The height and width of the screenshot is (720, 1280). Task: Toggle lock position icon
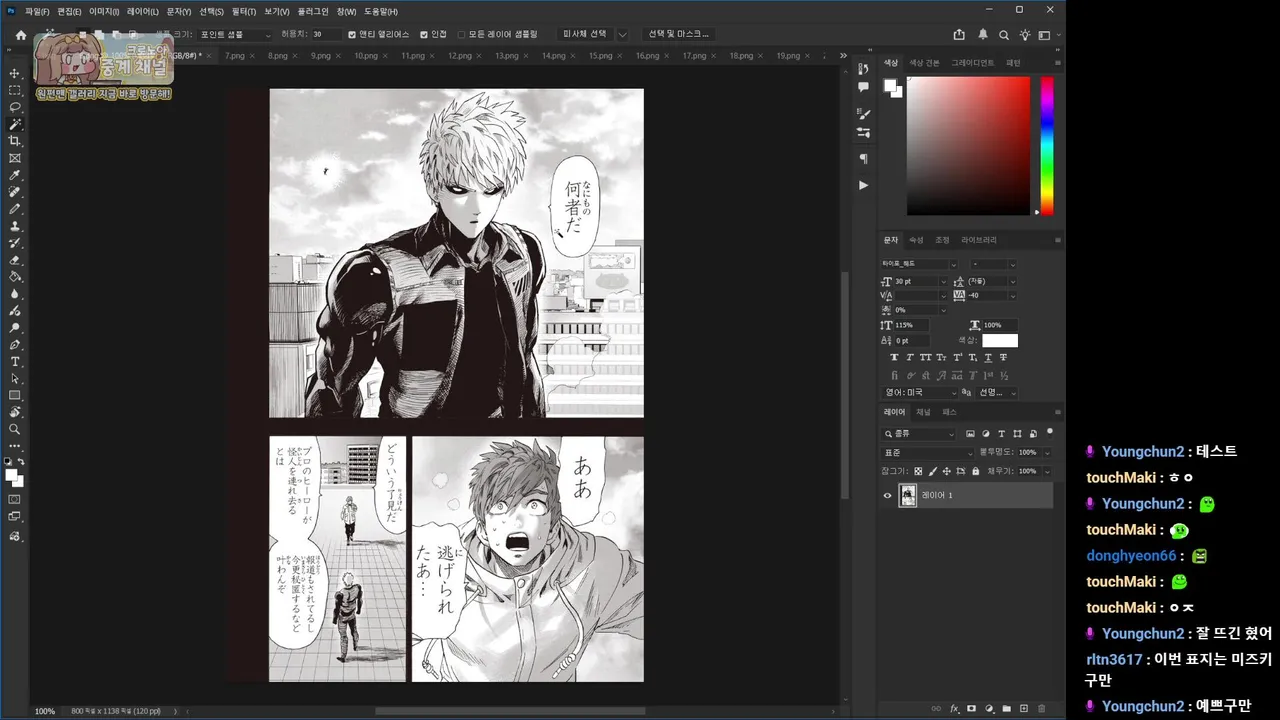point(947,471)
